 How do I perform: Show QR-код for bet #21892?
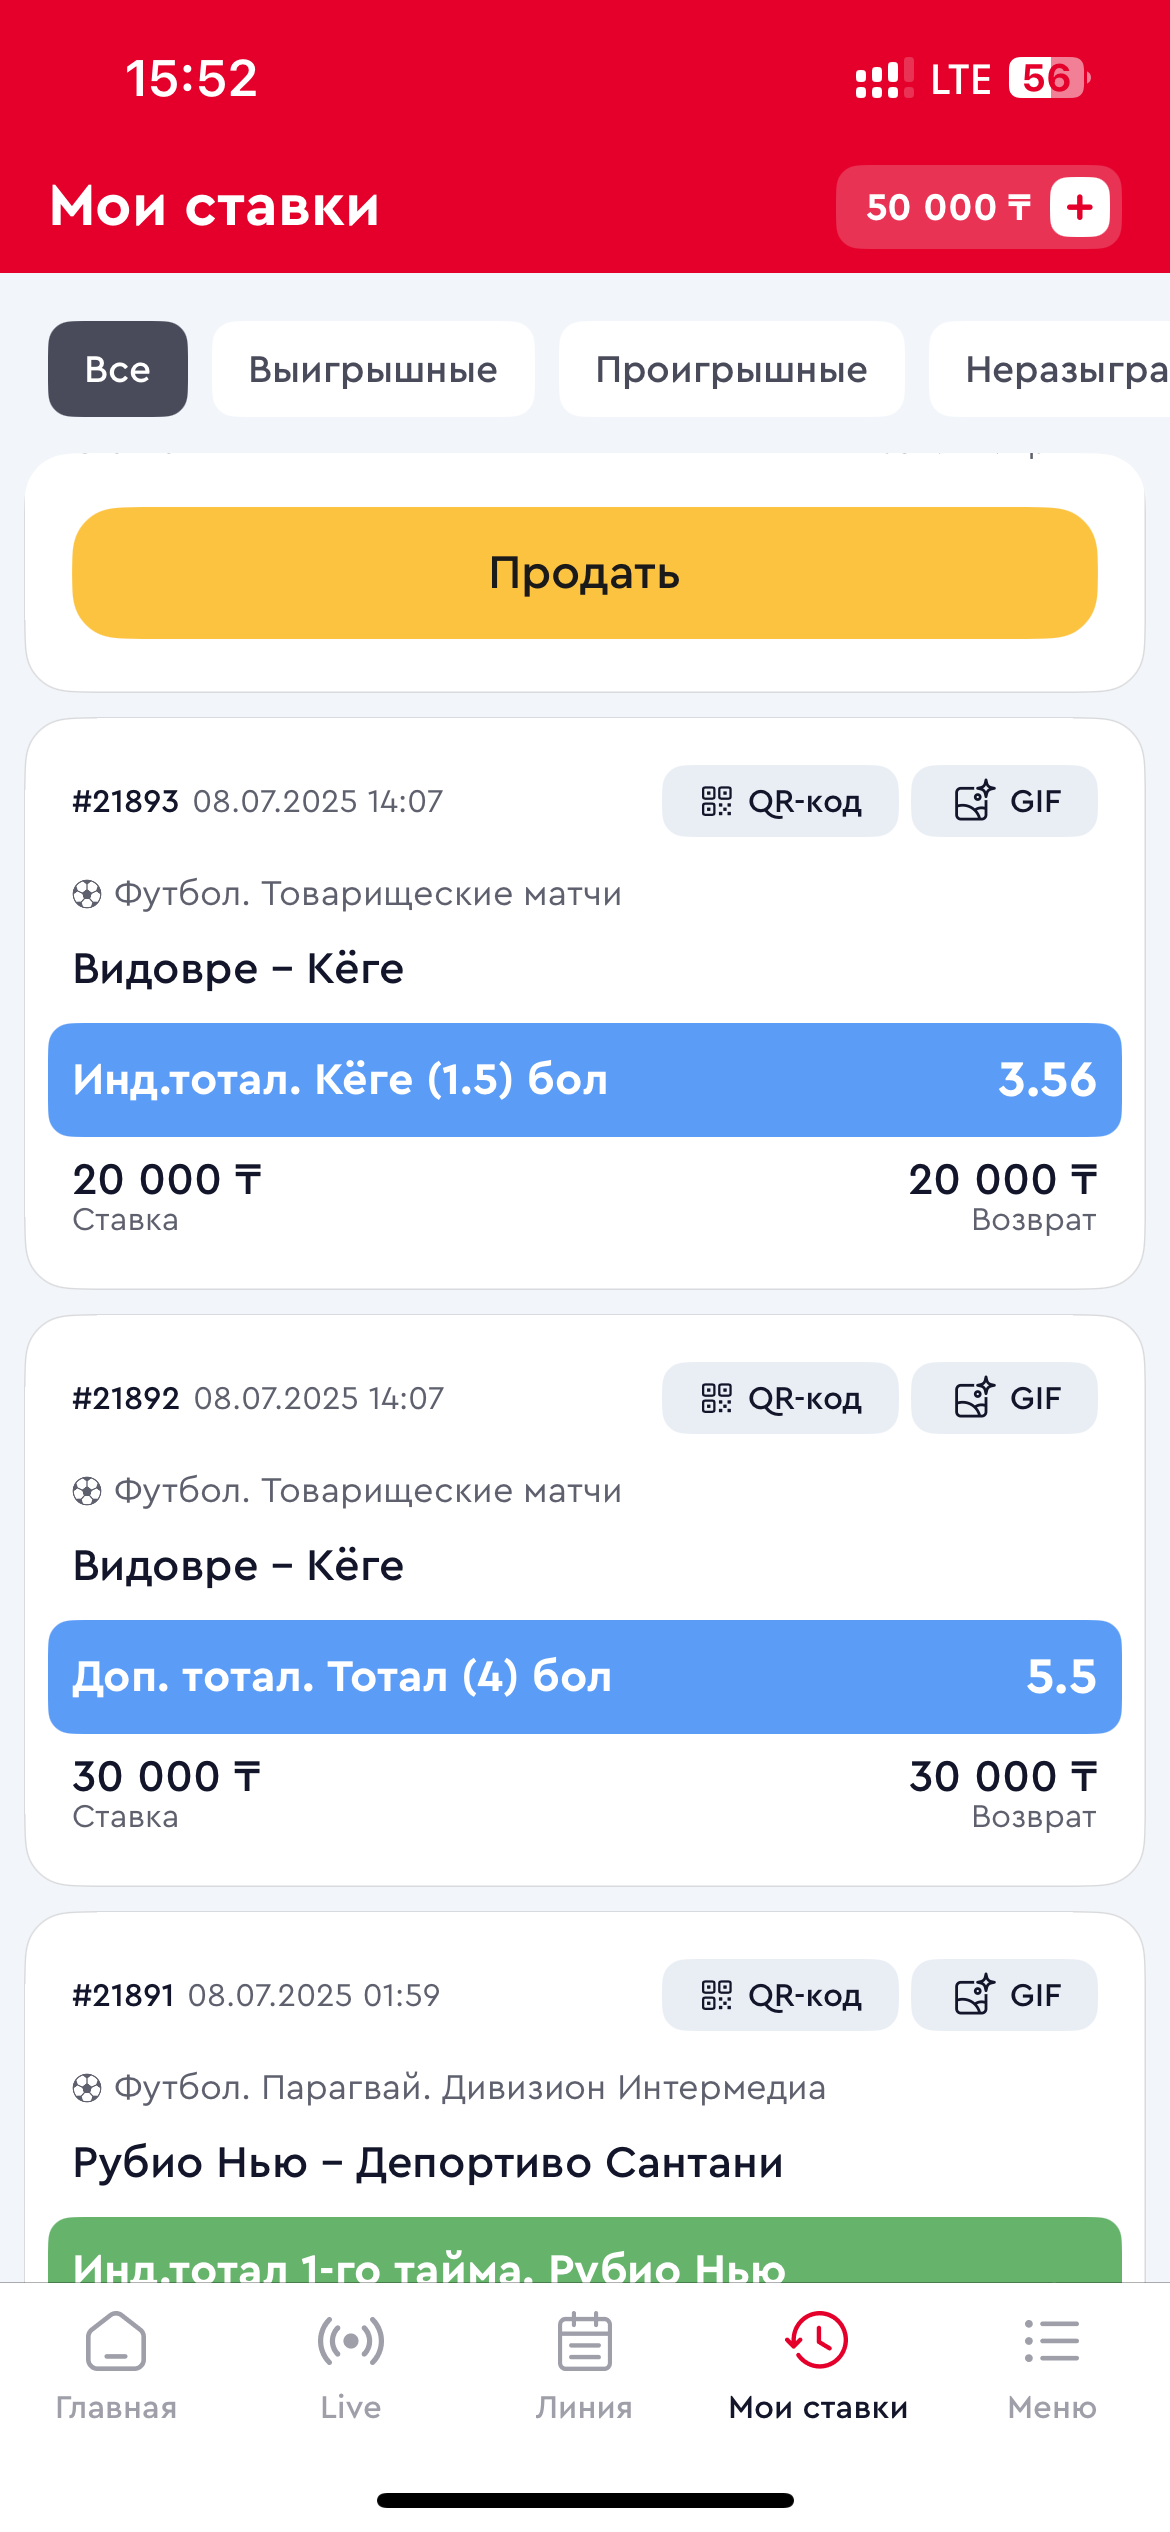coord(780,1398)
